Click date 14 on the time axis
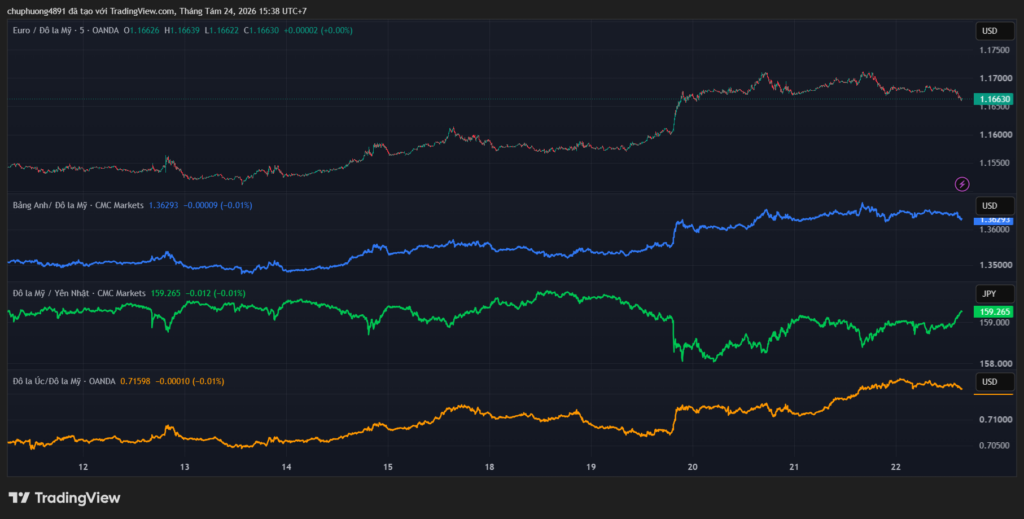This screenshot has width=1024, height=519. 286,467
